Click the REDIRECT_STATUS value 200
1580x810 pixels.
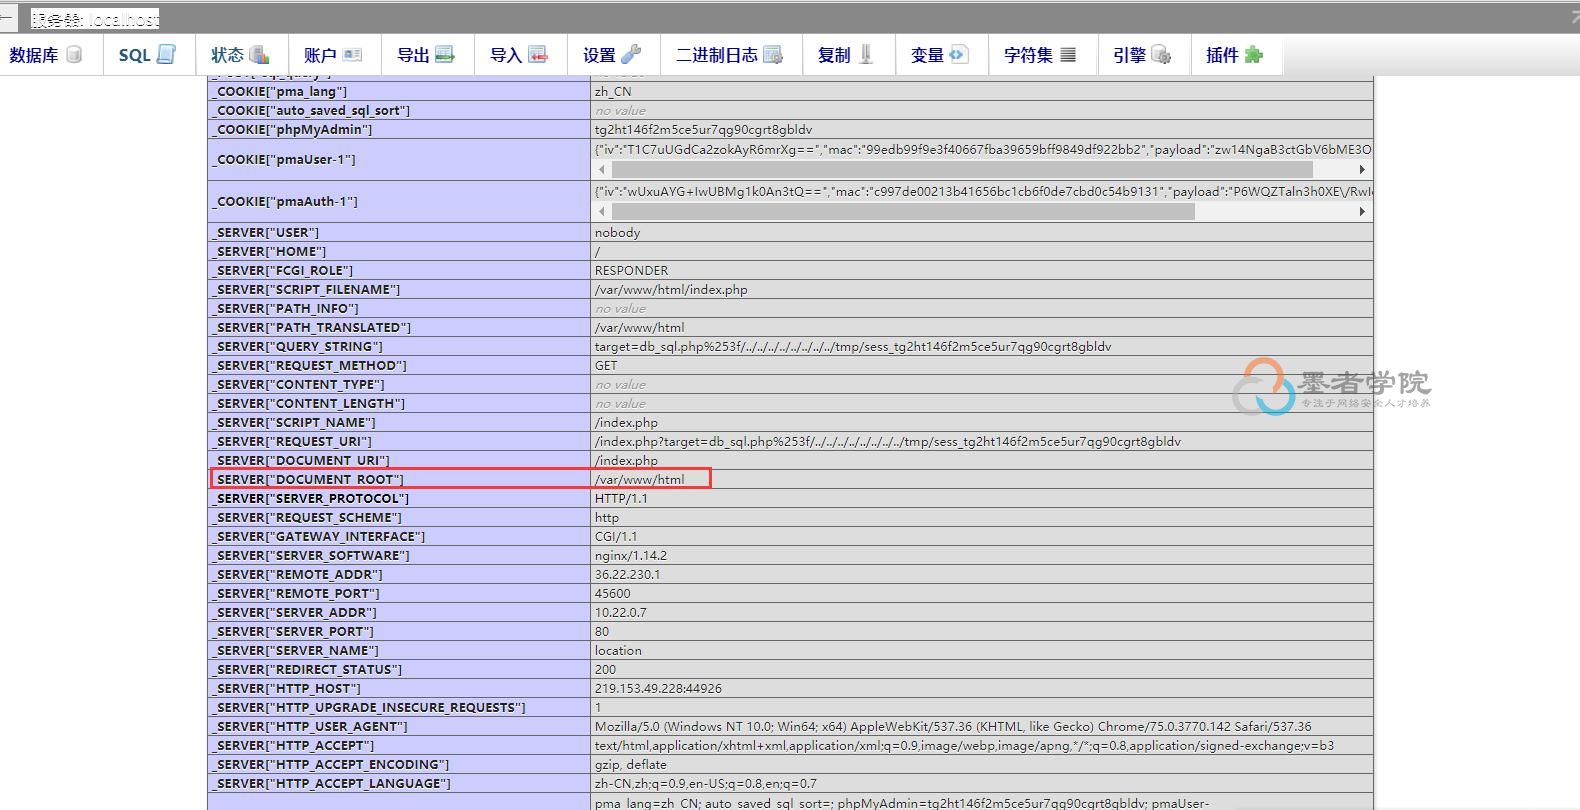606,669
